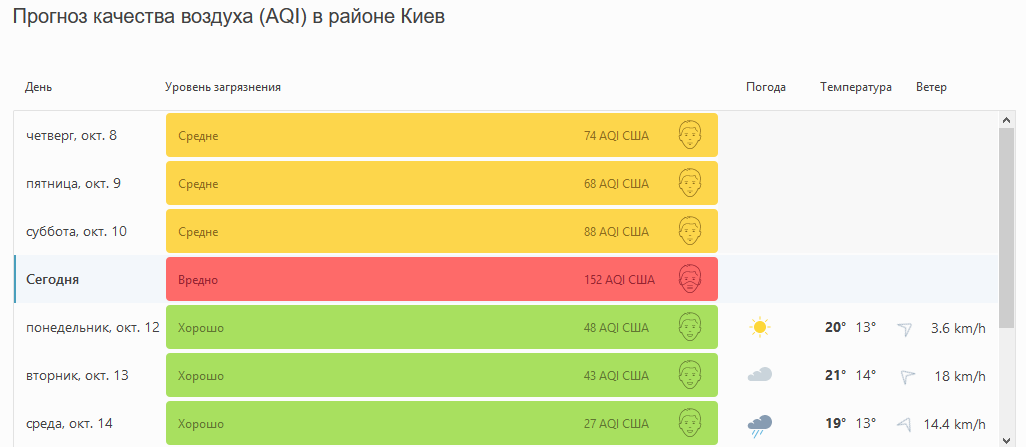Click the Температура column header
1026x447 pixels.
[x=855, y=87]
